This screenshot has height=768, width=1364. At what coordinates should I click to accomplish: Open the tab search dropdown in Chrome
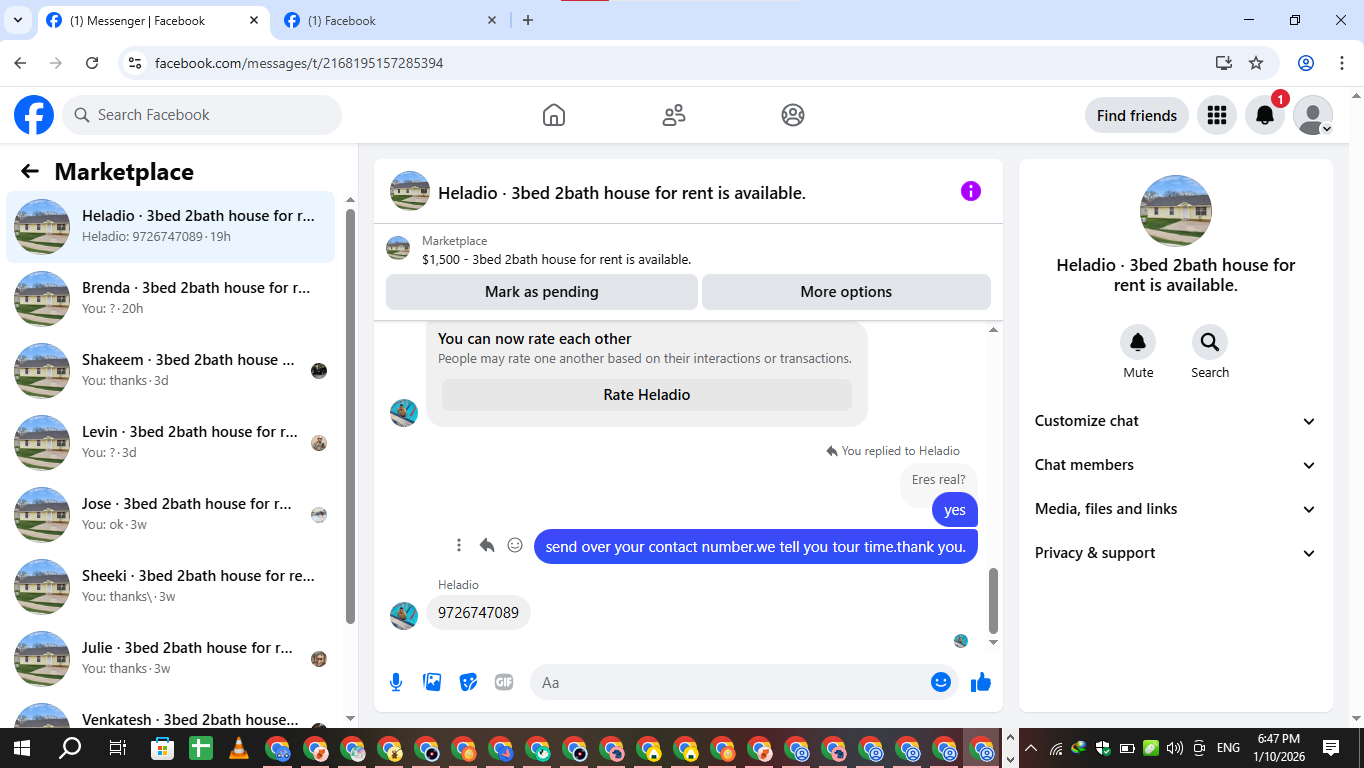18,20
